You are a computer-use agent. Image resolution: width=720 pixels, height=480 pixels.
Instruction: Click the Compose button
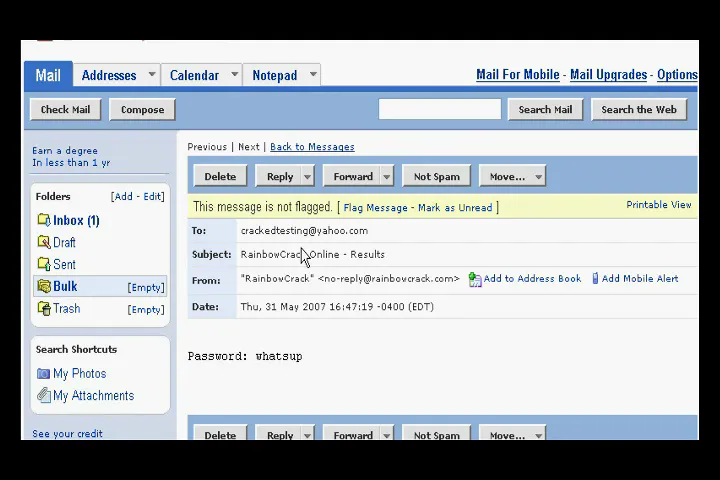click(142, 109)
